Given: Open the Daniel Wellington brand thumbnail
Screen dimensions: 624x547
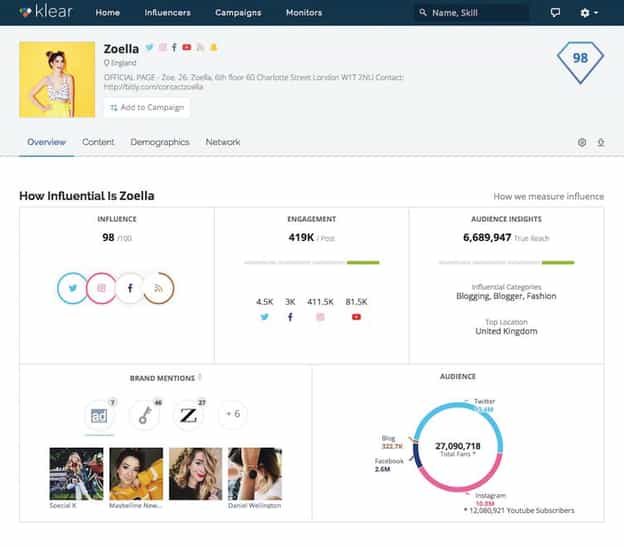Looking at the screenshot, I should pos(255,474).
